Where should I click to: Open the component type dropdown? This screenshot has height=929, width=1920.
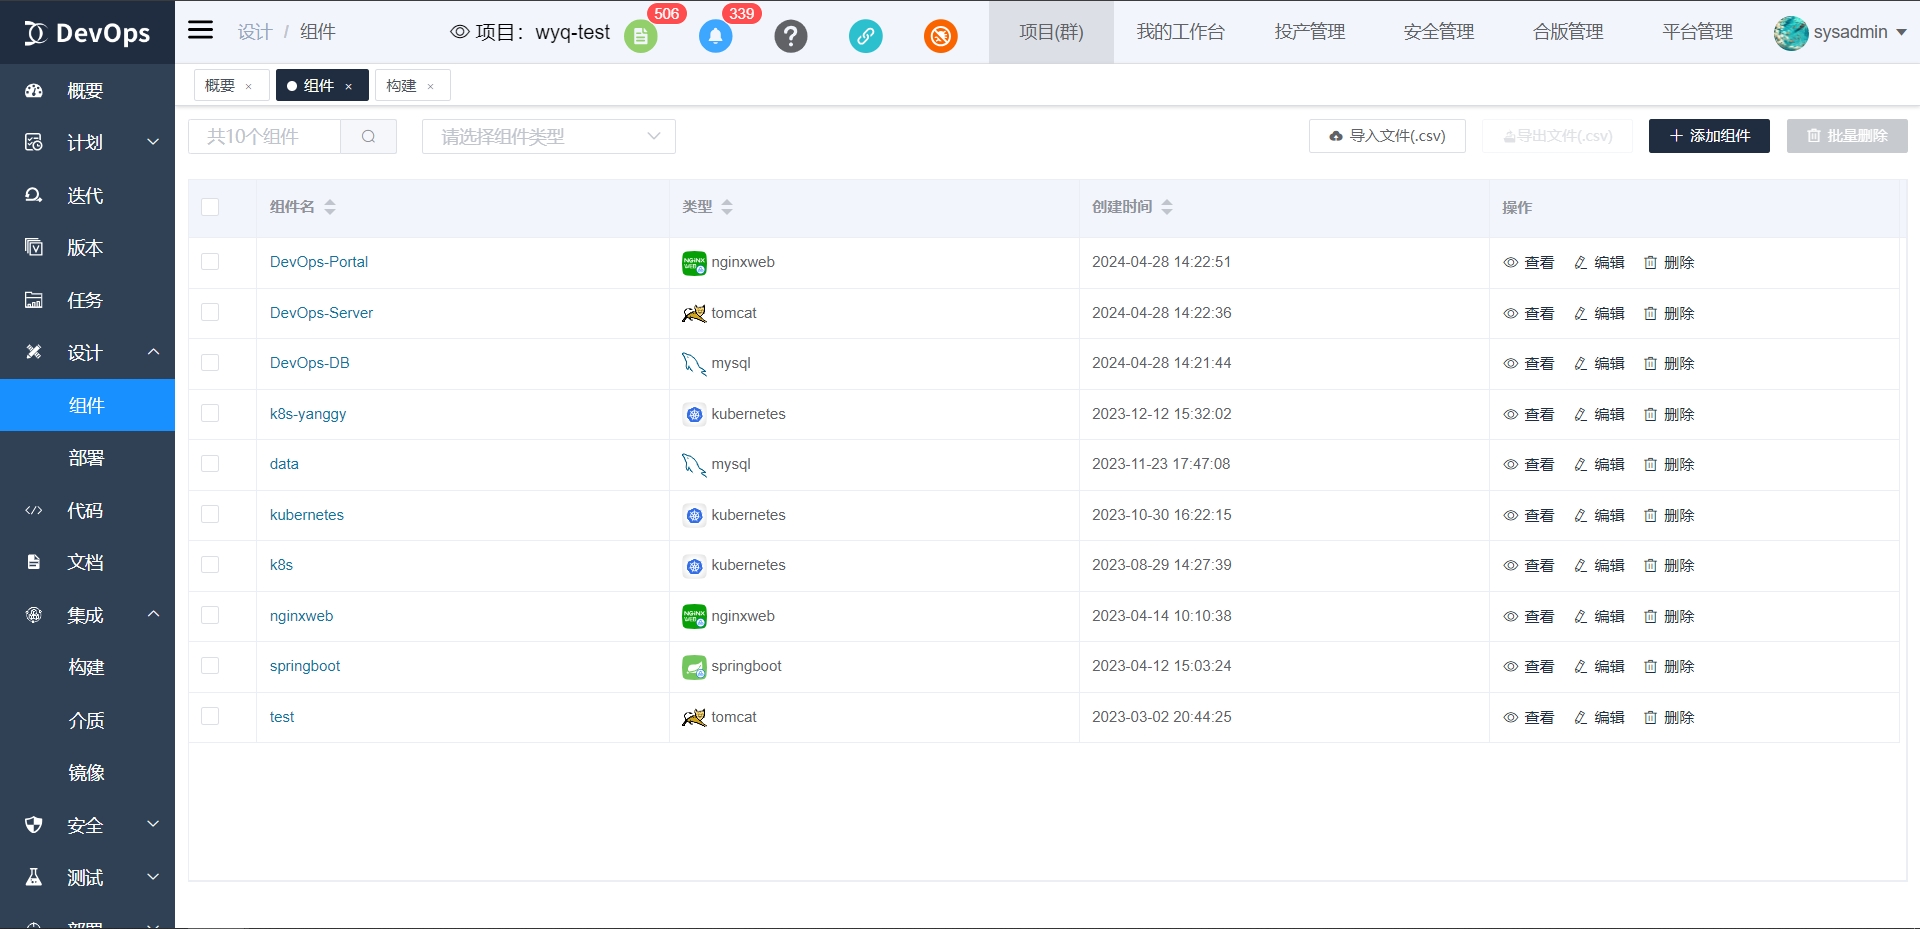click(548, 137)
